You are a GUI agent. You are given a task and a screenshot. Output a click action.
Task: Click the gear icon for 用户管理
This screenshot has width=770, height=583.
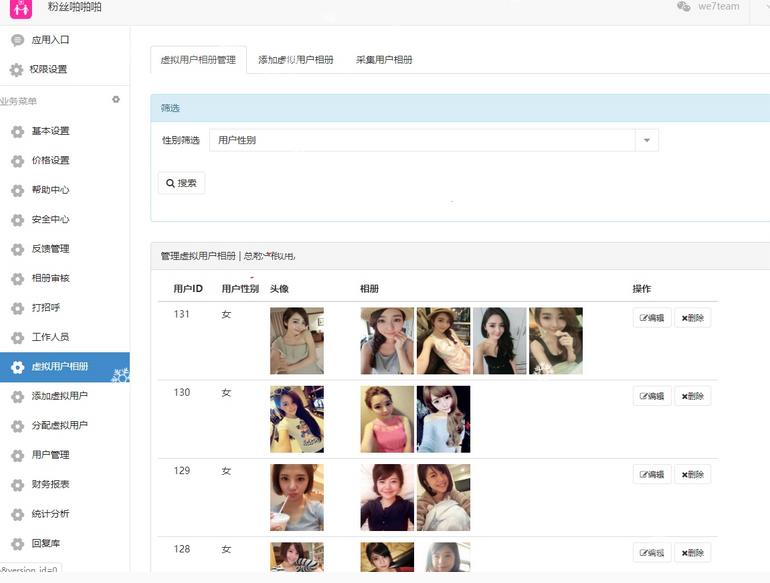pyautogui.click(x=17, y=455)
